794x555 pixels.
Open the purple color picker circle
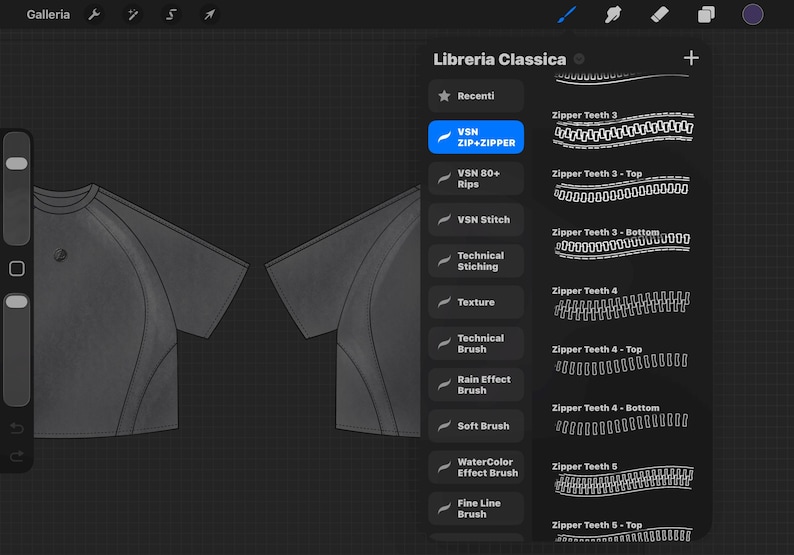tap(752, 15)
